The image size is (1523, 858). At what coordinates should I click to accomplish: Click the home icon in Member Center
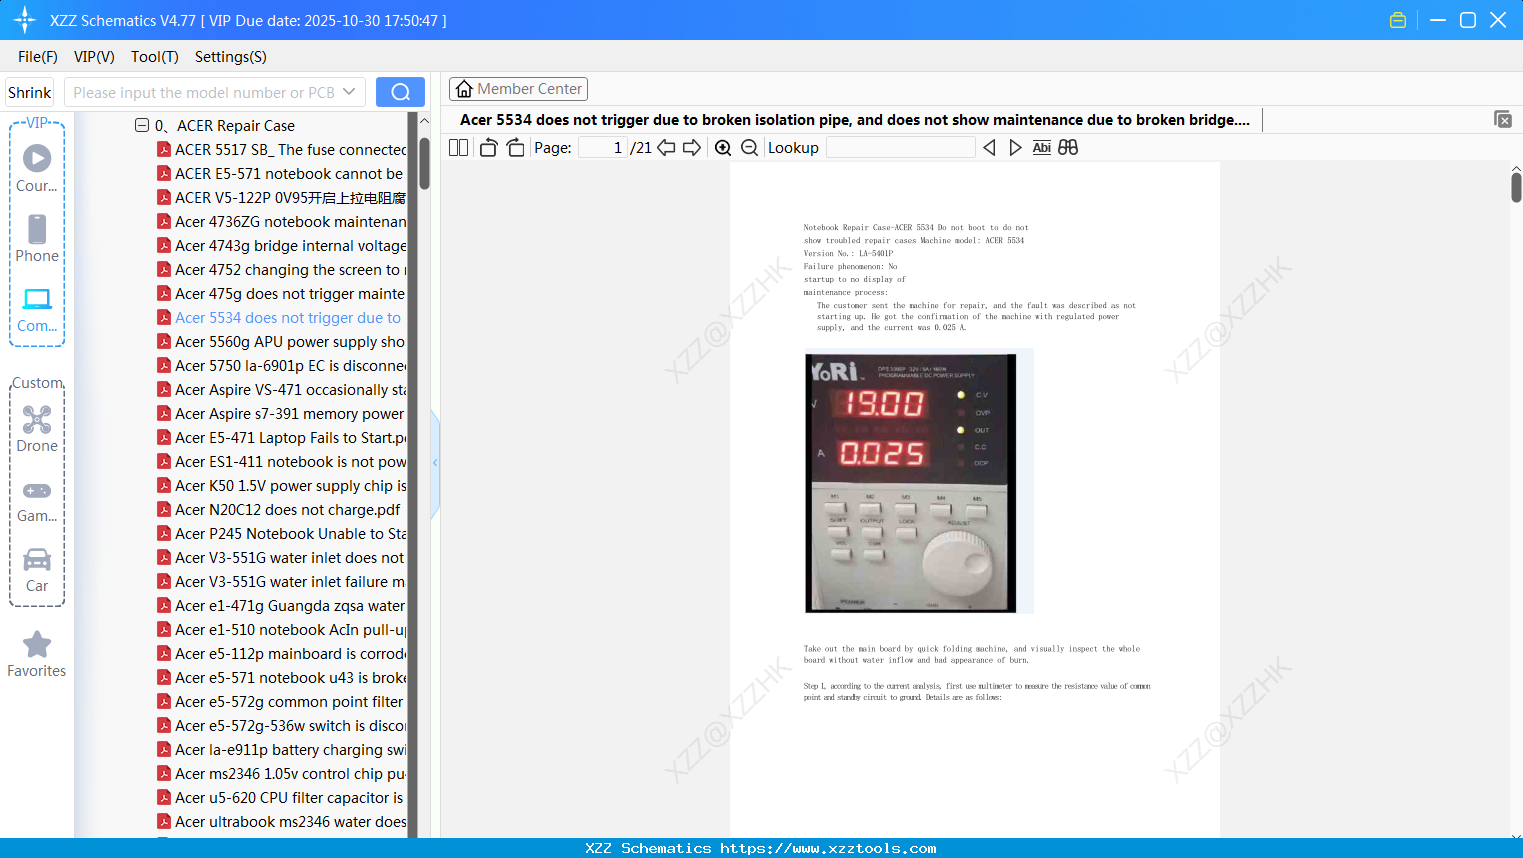pyautogui.click(x=464, y=89)
